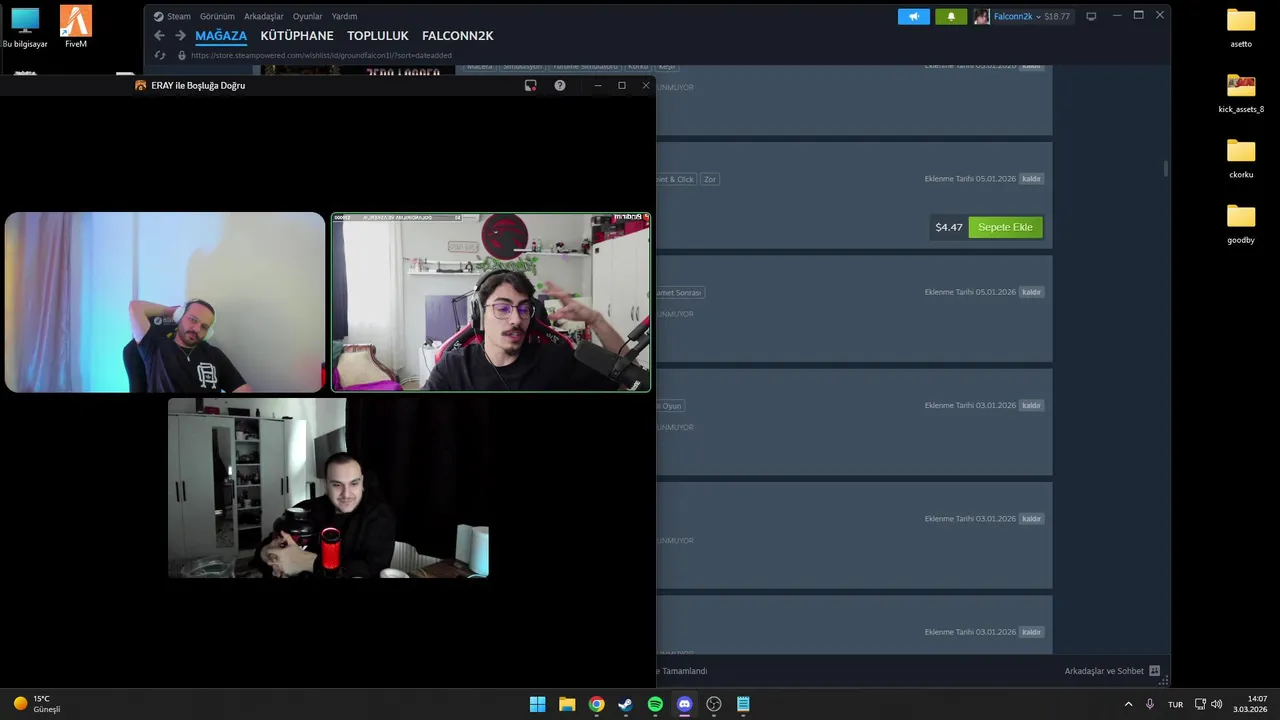Image resolution: width=1280 pixels, height=720 pixels.
Task: Open network settings in the system tray
Action: (1200, 704)
